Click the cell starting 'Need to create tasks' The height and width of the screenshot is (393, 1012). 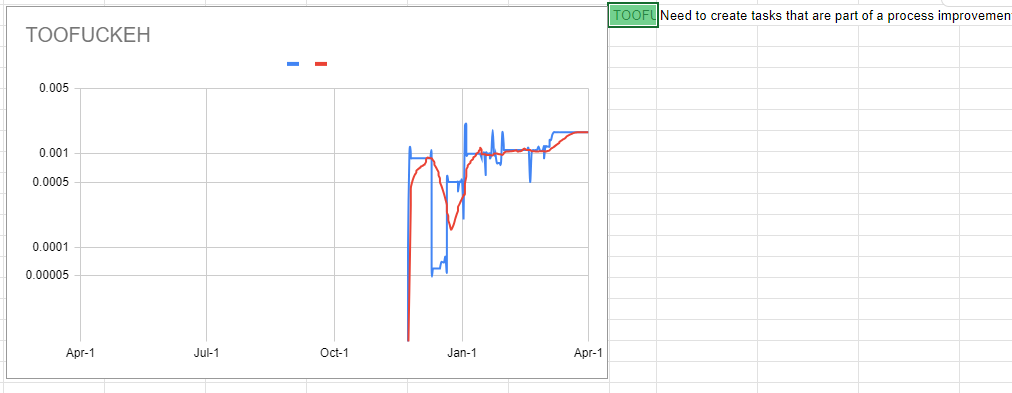(836, 16)
